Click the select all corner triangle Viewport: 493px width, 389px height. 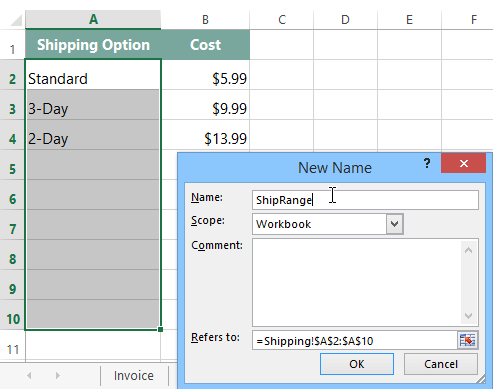click(16, 20)
